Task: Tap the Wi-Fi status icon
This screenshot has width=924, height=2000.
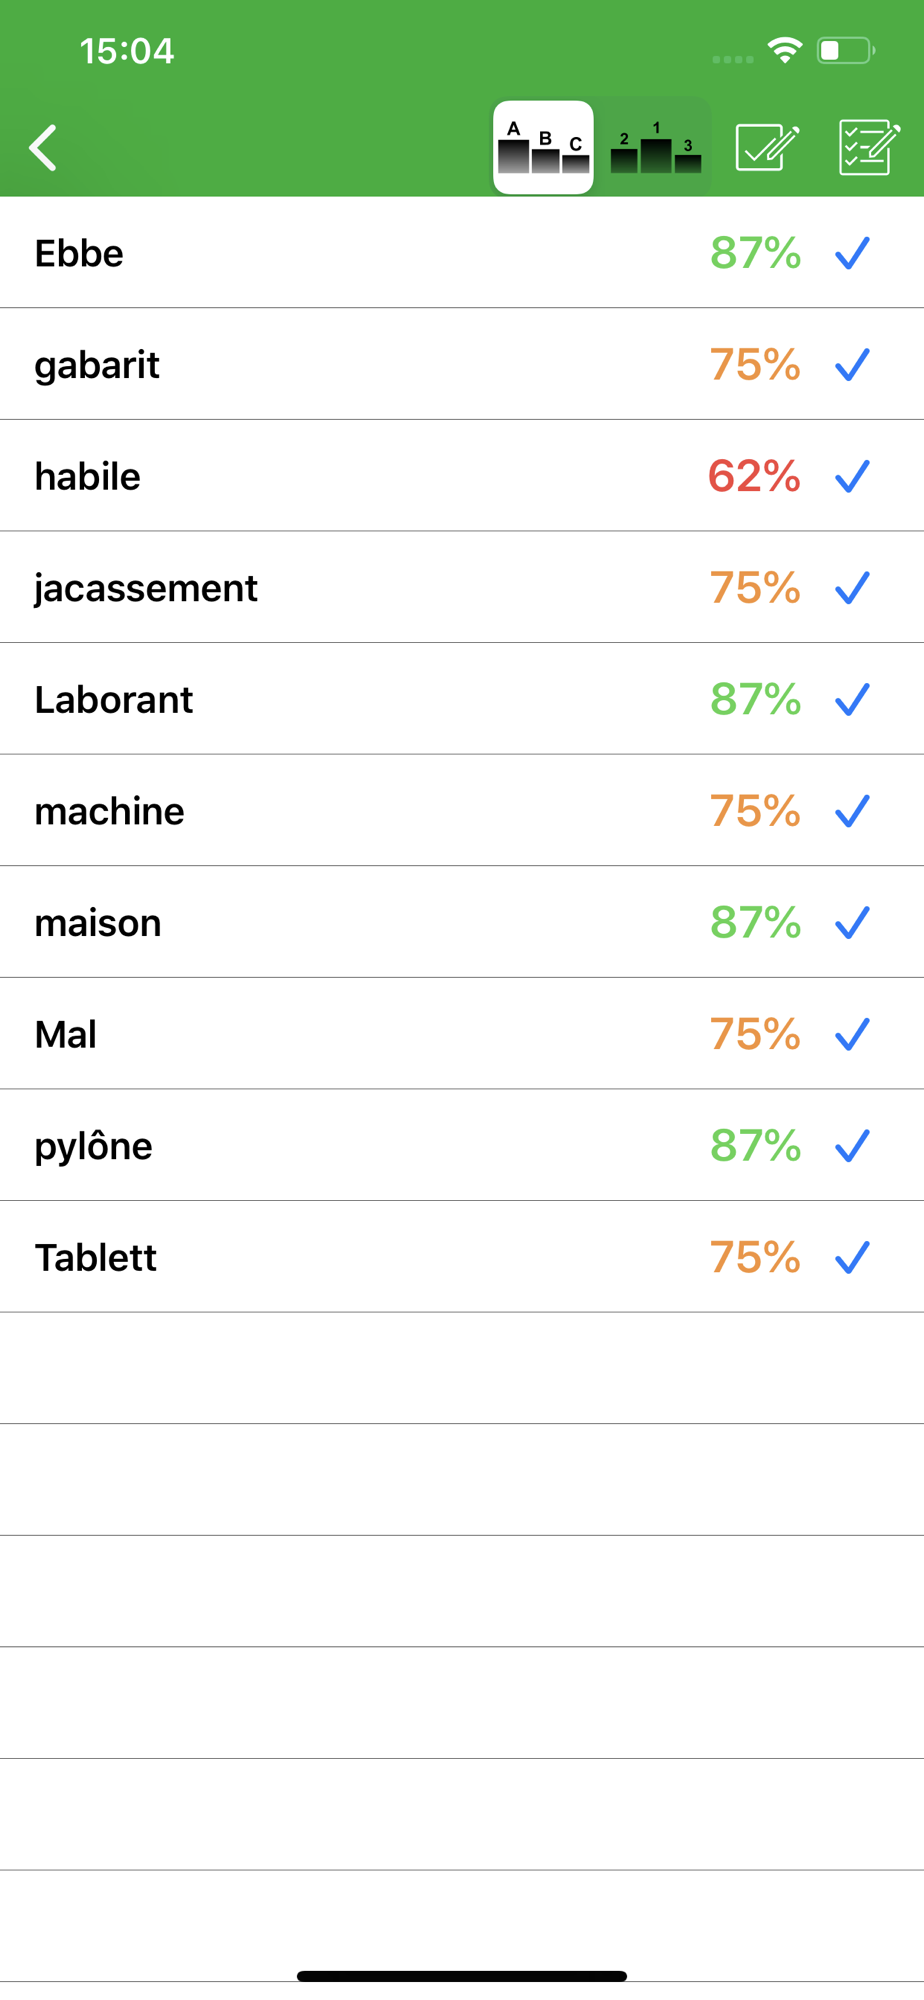Action: [x=785, y=50]
